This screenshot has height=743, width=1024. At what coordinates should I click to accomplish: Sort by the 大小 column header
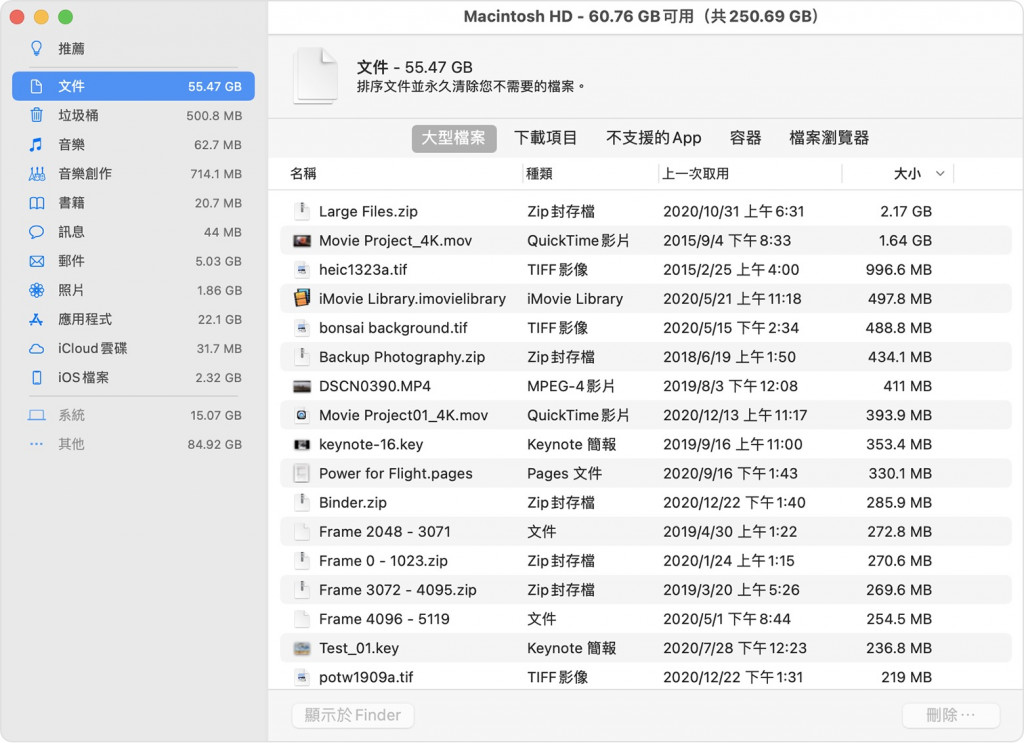pyautogui.click(x=907, y=174)
